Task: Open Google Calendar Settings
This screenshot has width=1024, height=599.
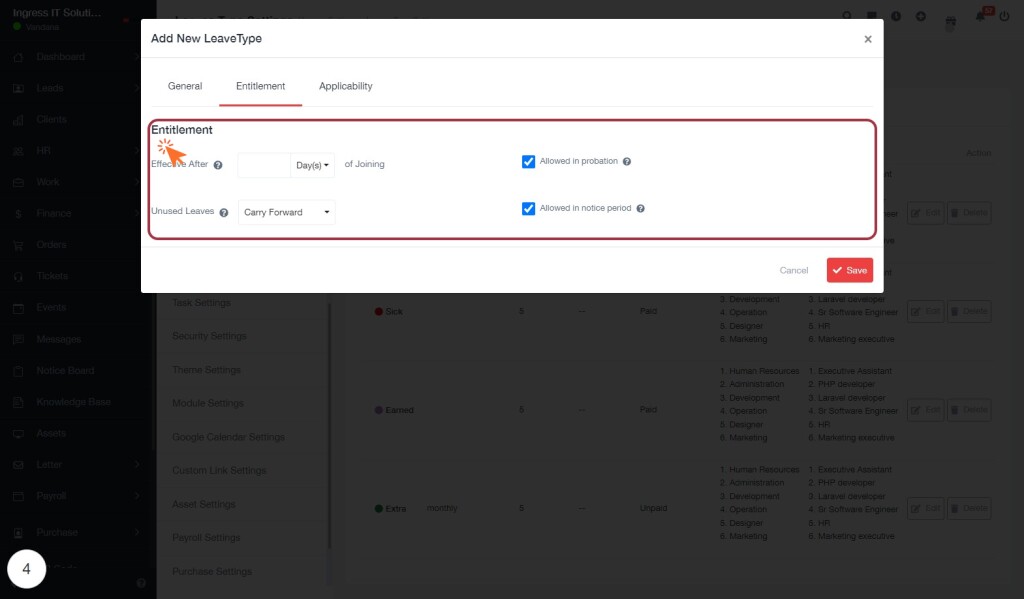Action: click(x=228, y=437)
